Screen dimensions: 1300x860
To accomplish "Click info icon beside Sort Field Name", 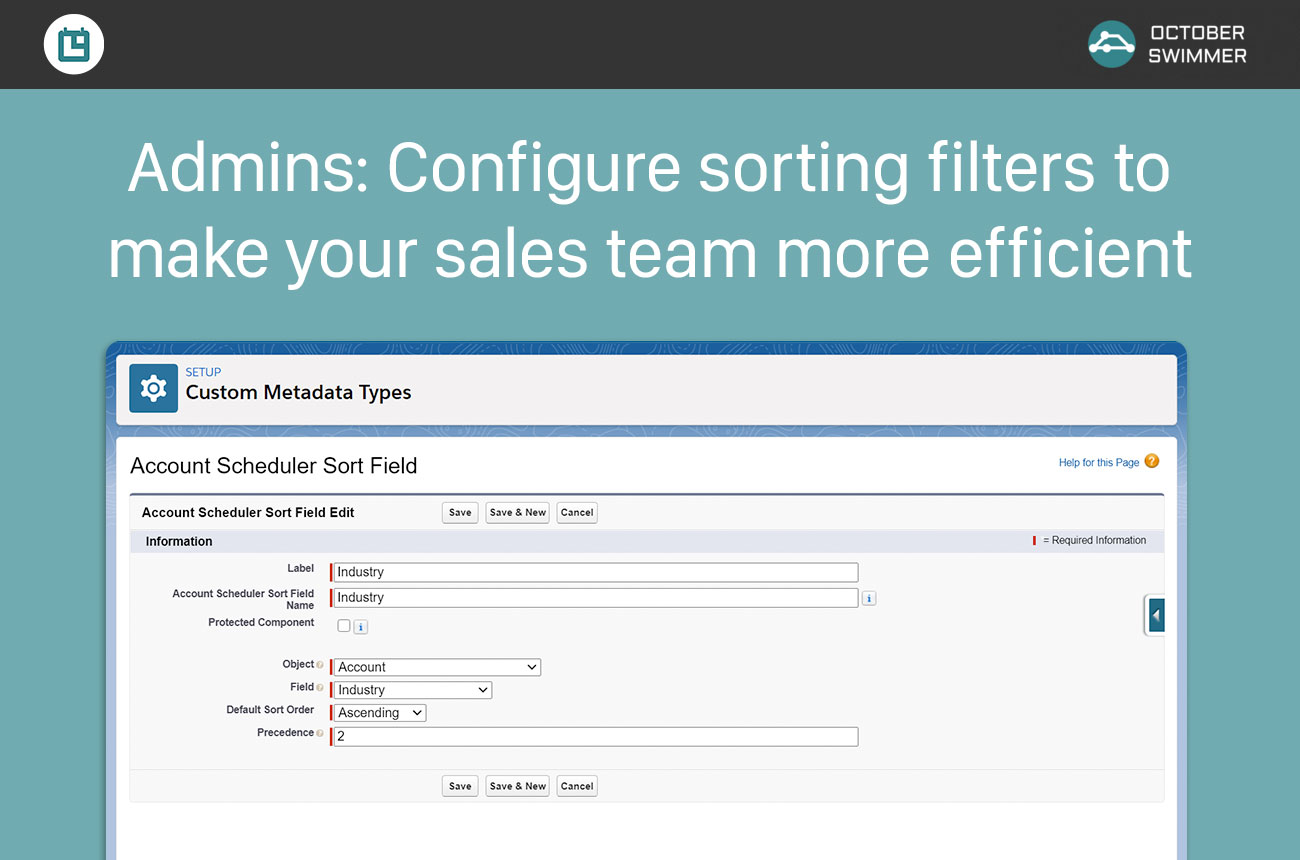I will coord(869,598).
